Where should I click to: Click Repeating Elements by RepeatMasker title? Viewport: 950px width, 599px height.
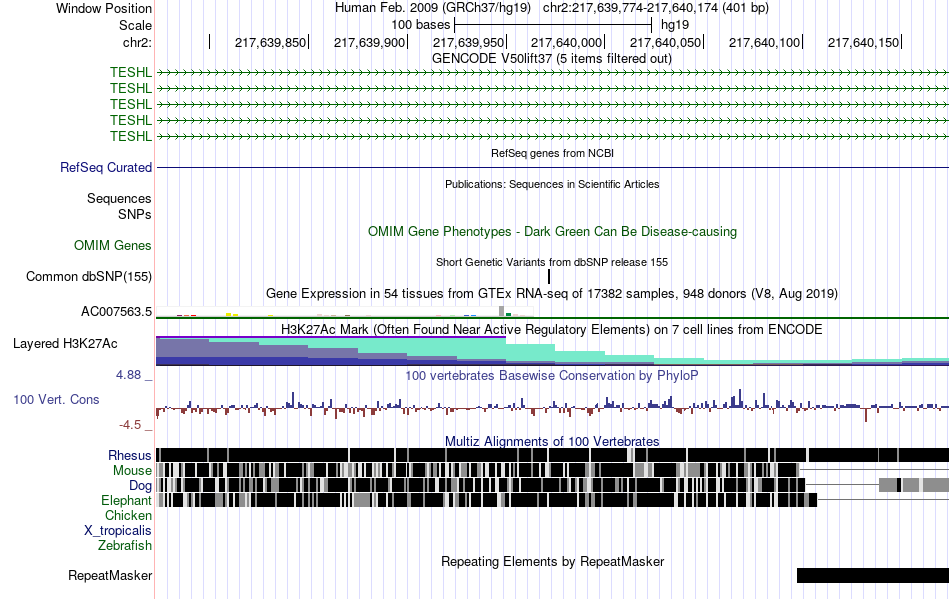click(552, 561)
